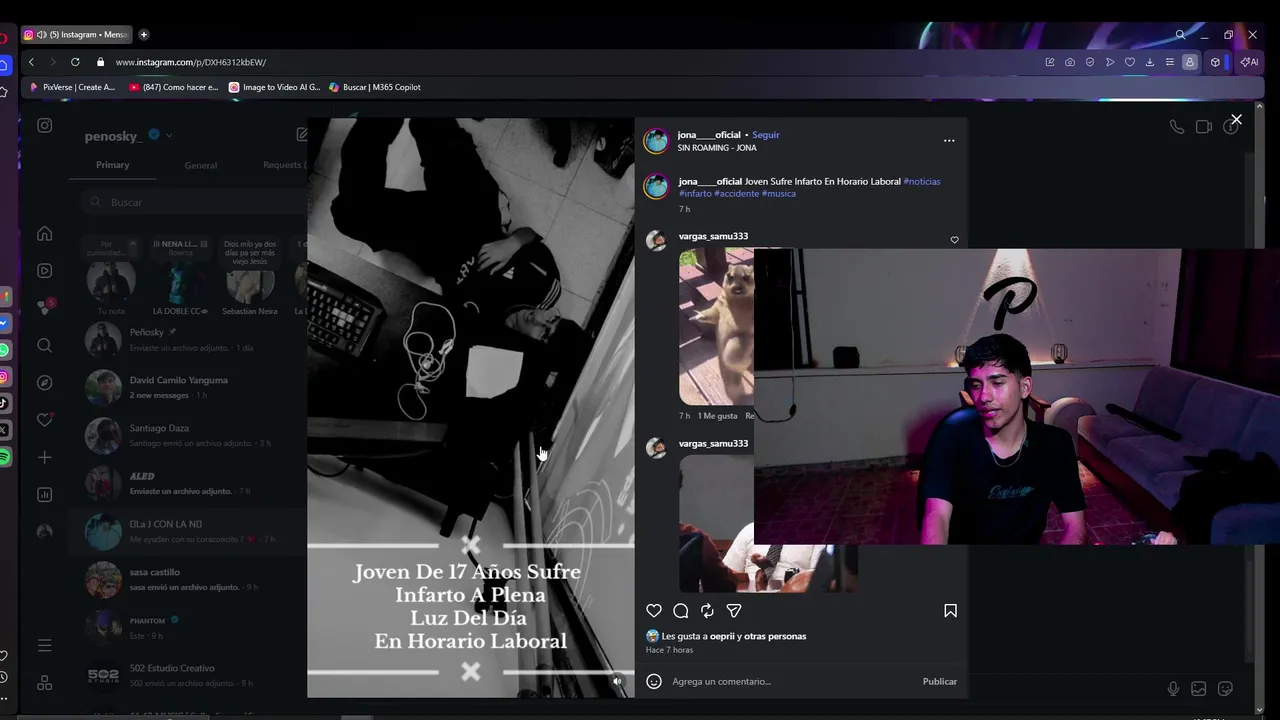Open the profile avatar in the sidebar
The width and height of the screenshot is (1280, 720).
coord(45,532)
